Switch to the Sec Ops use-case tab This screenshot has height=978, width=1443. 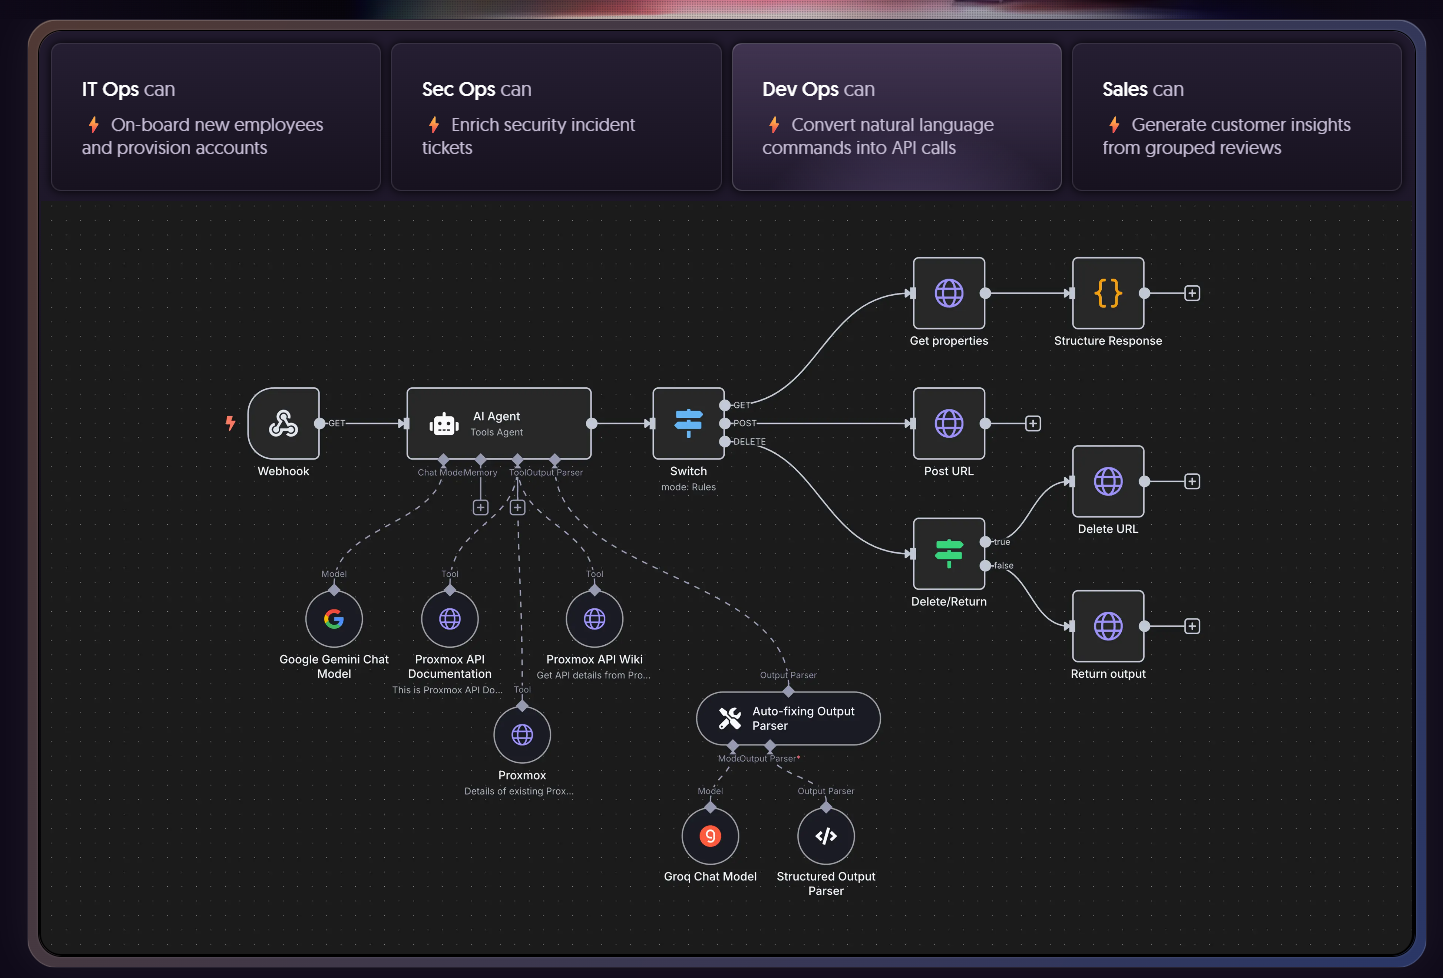tap(556, 117)
